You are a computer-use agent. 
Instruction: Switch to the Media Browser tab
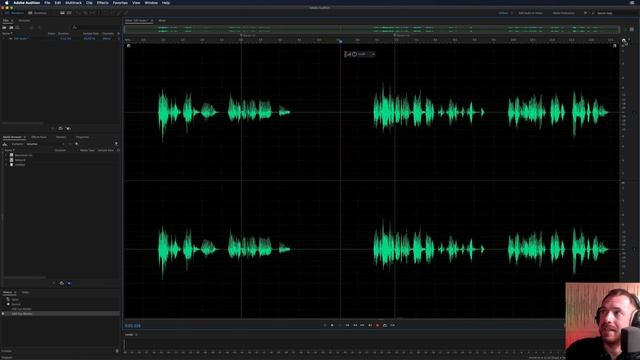point(12,137)
